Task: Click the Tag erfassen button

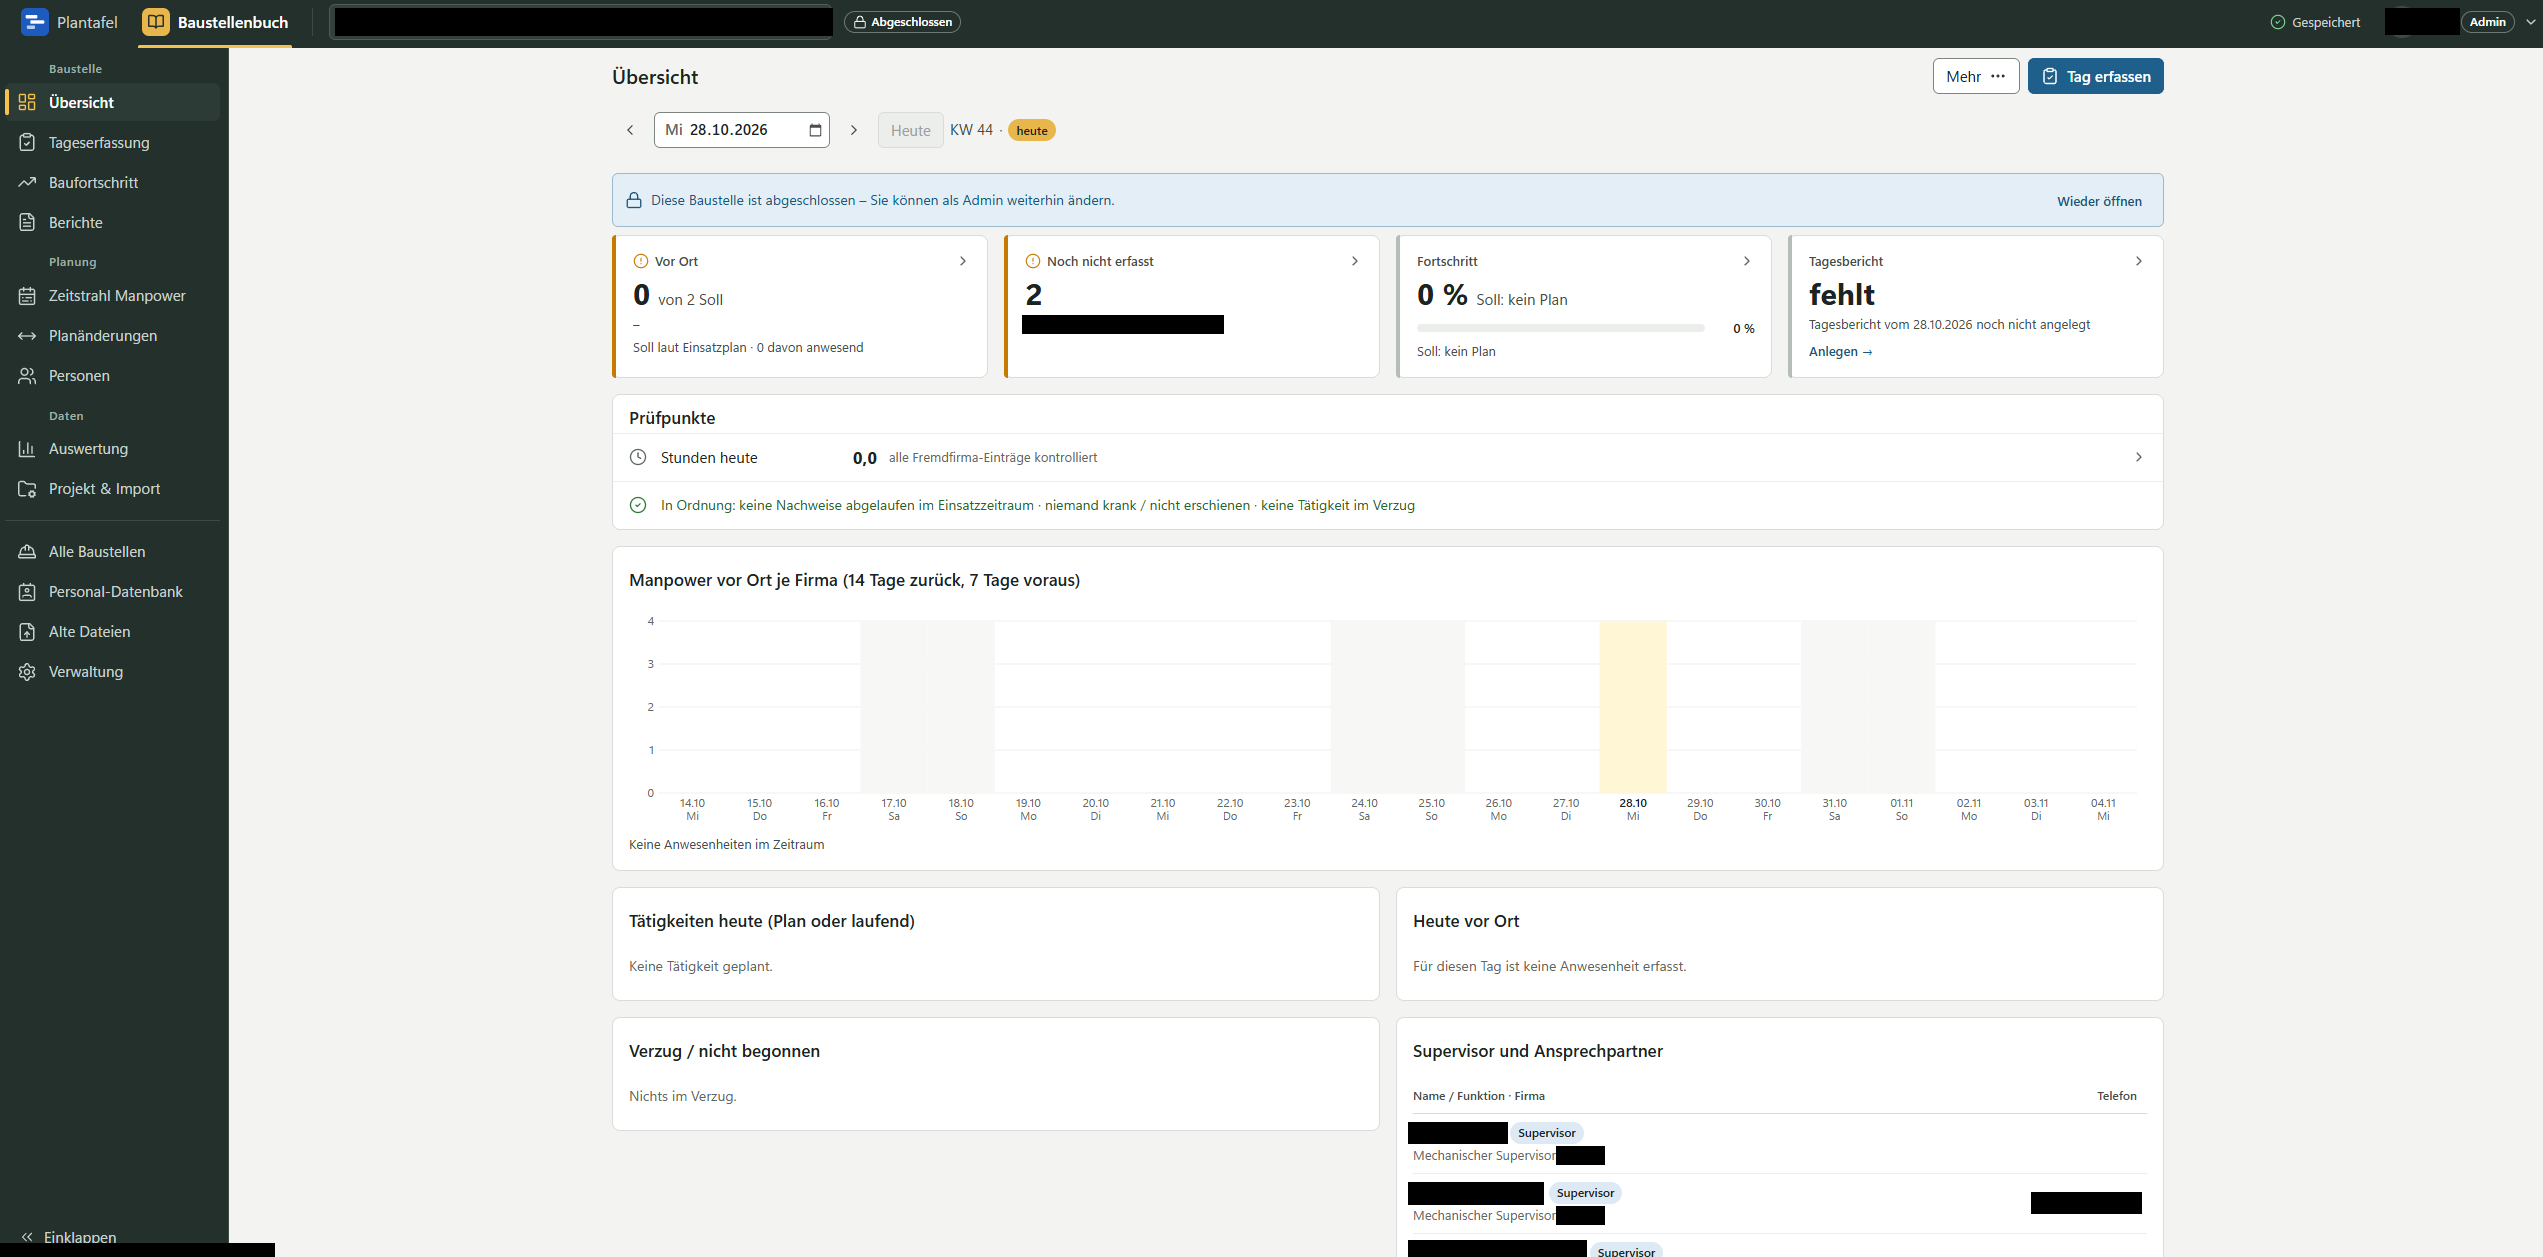Action: 2095,76
